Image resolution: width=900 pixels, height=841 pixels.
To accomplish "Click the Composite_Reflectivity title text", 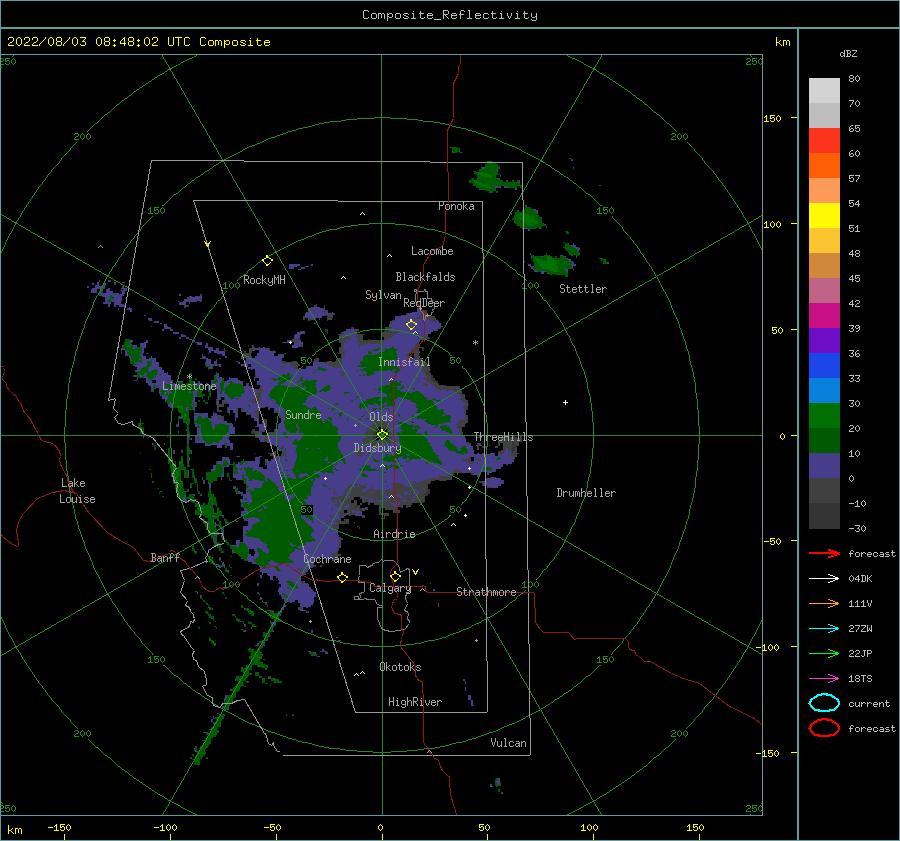I will 449,15.
